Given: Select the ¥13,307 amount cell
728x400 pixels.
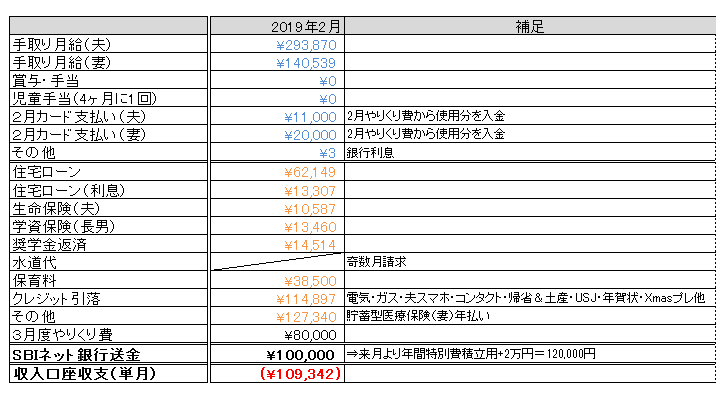Looking at the screenshot, I should (277, 190).
